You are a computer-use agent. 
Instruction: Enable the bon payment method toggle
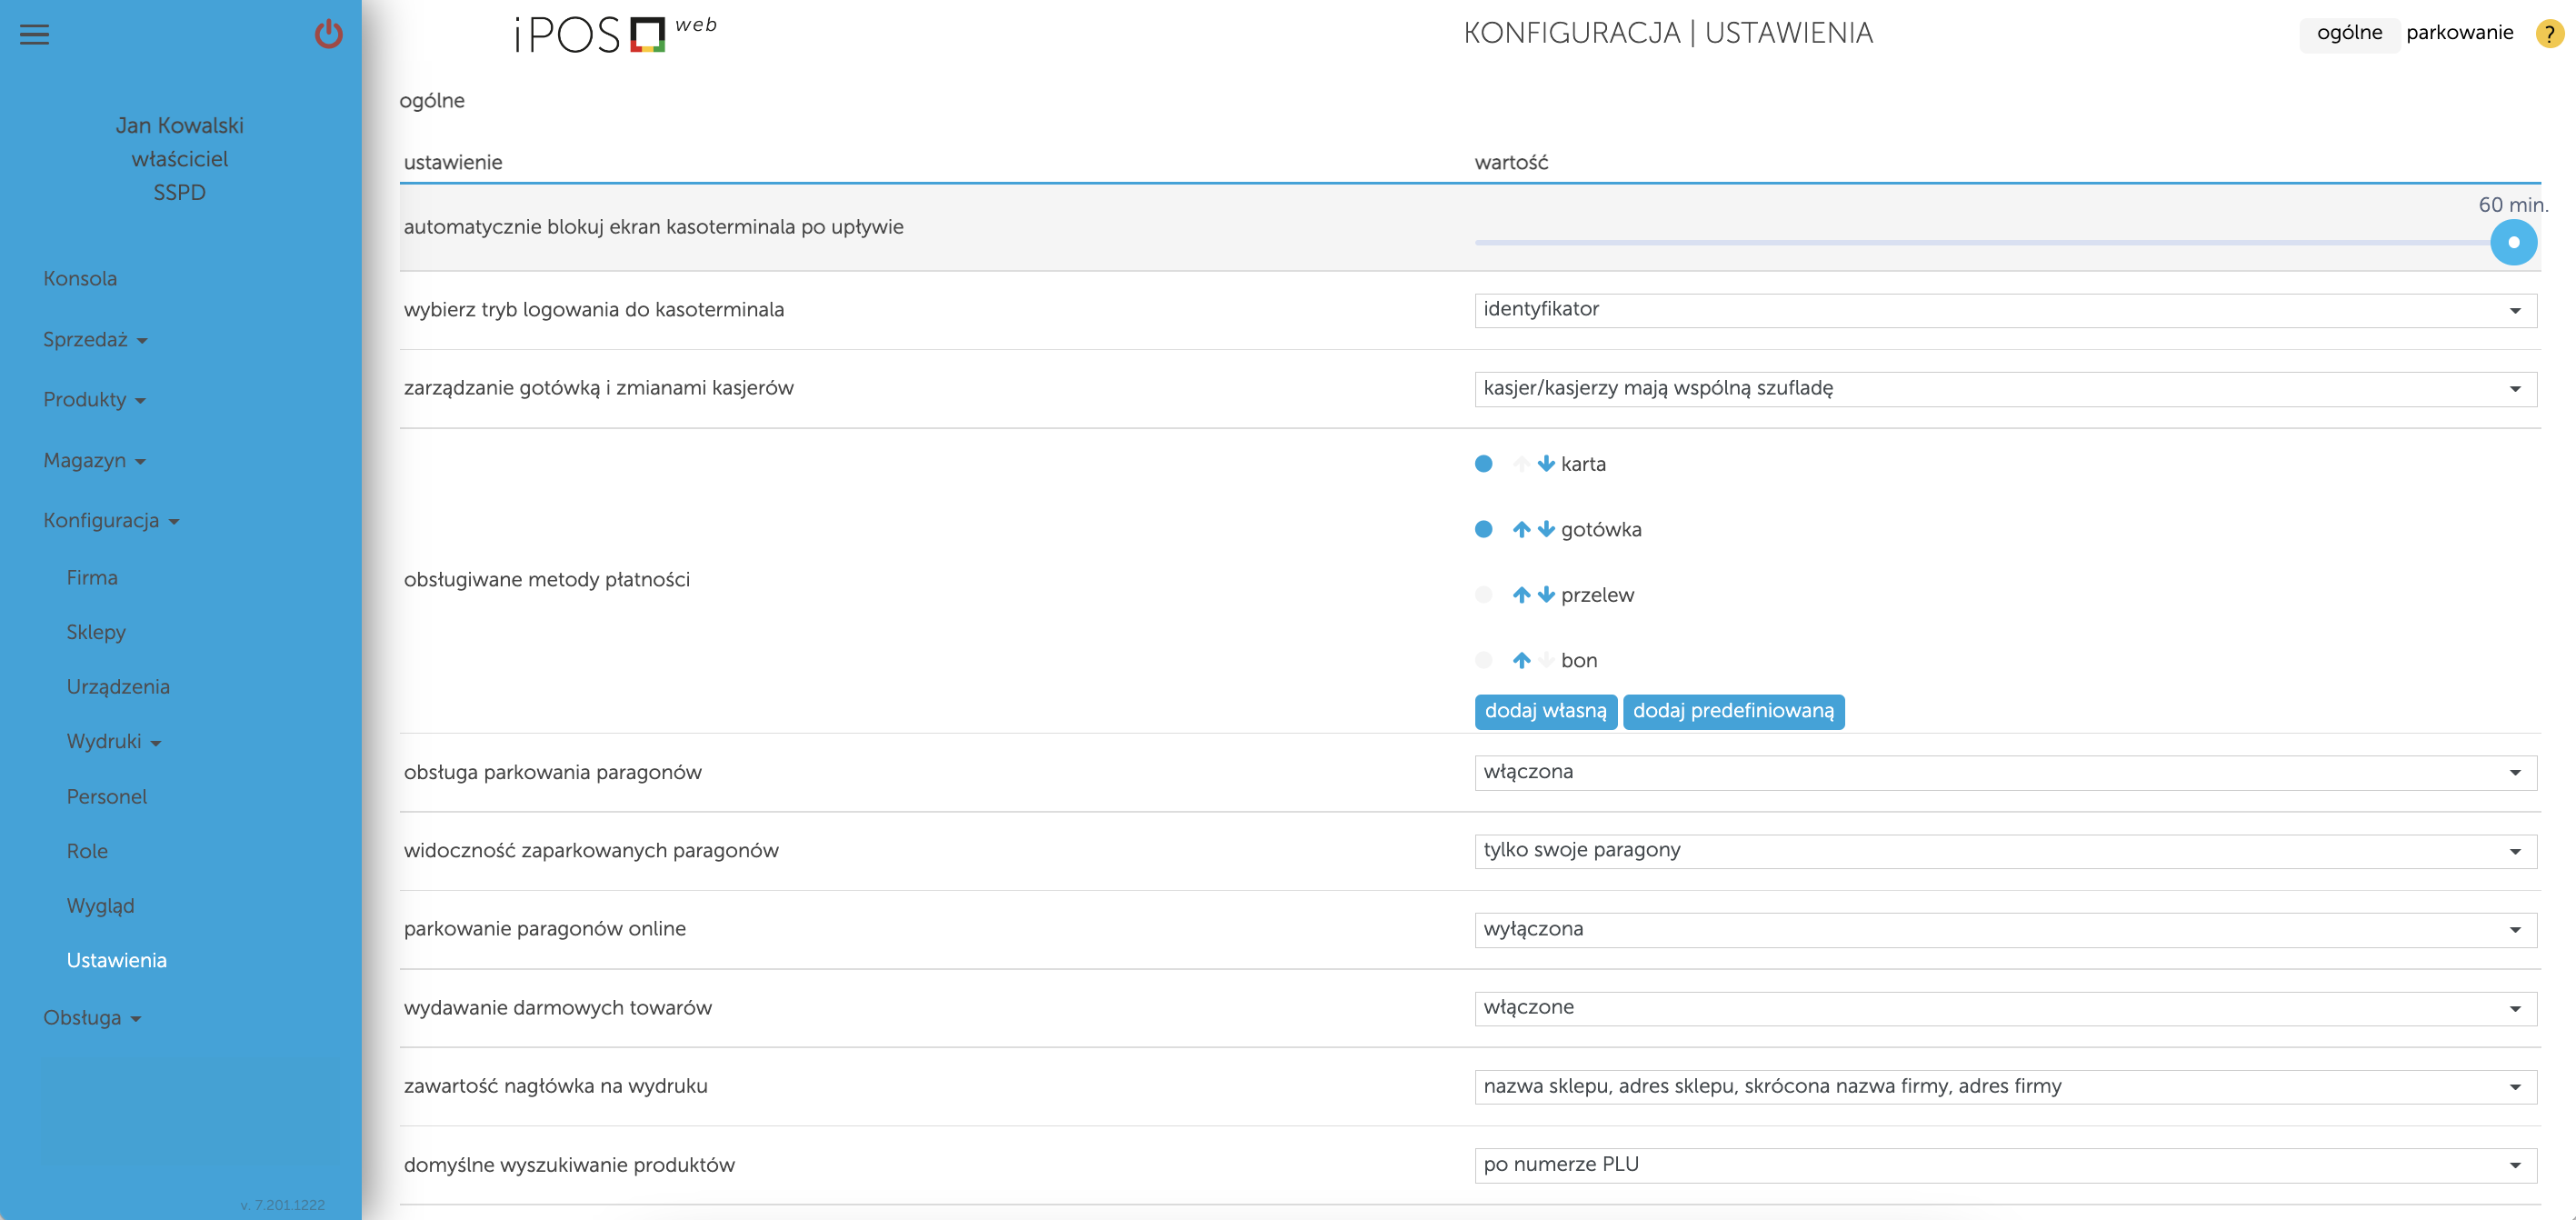(x=1483, y=660)
